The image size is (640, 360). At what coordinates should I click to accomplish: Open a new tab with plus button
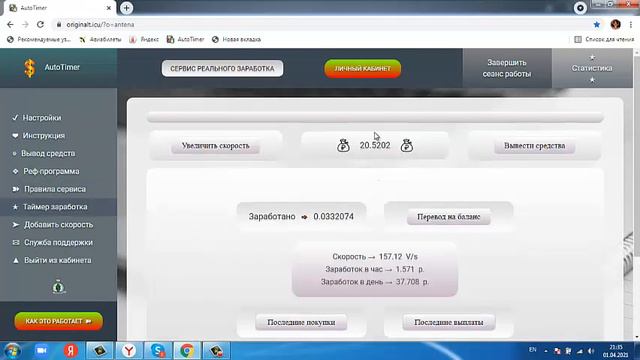click(127, 8)
